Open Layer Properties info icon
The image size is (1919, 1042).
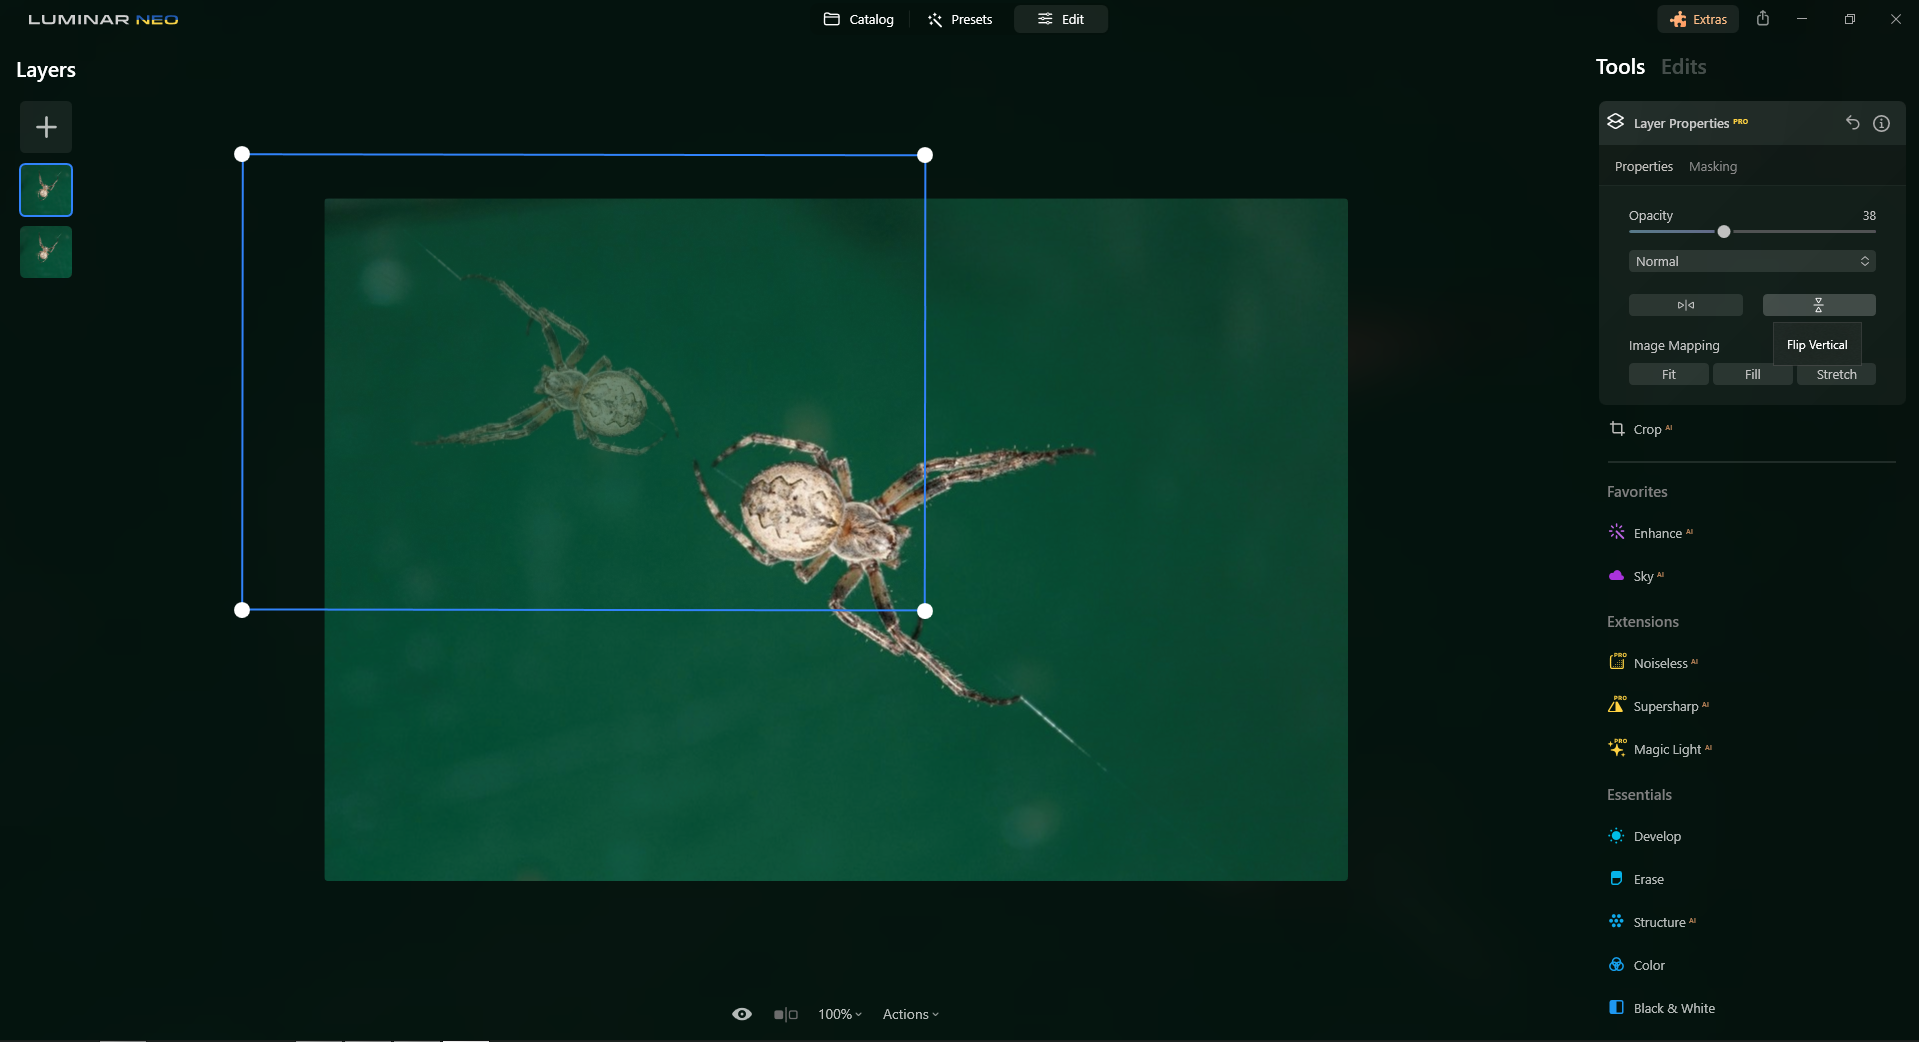click(1882, 123)
